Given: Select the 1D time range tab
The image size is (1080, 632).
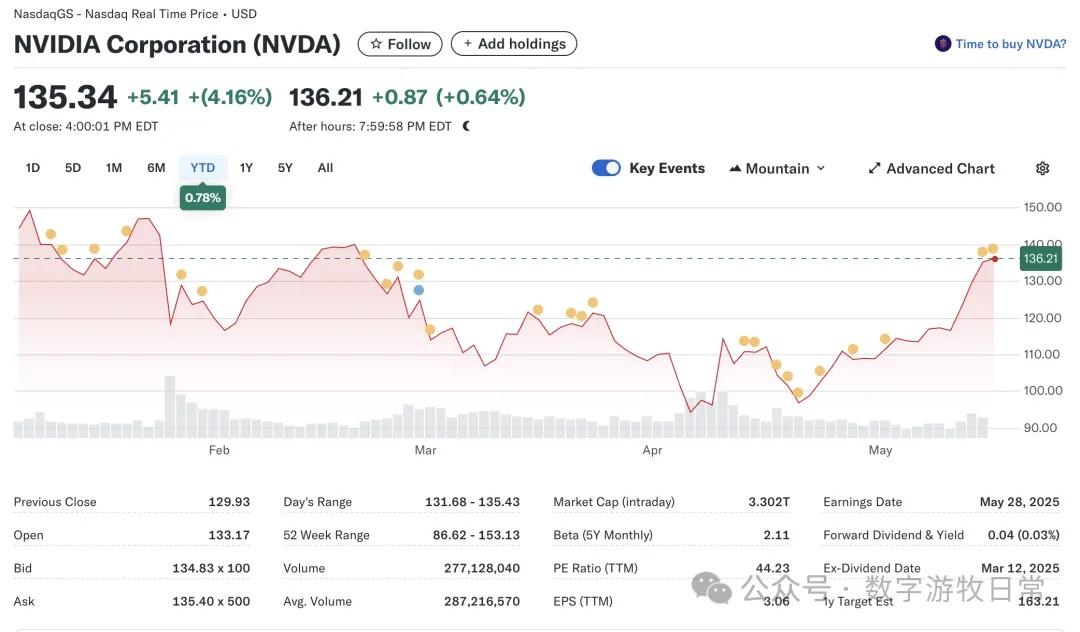Looking at the screenshot, I should click(33, 168).
